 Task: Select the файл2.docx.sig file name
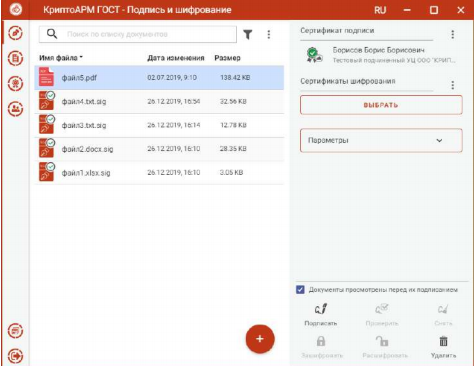pyautogui.click(x=87, y=149)
